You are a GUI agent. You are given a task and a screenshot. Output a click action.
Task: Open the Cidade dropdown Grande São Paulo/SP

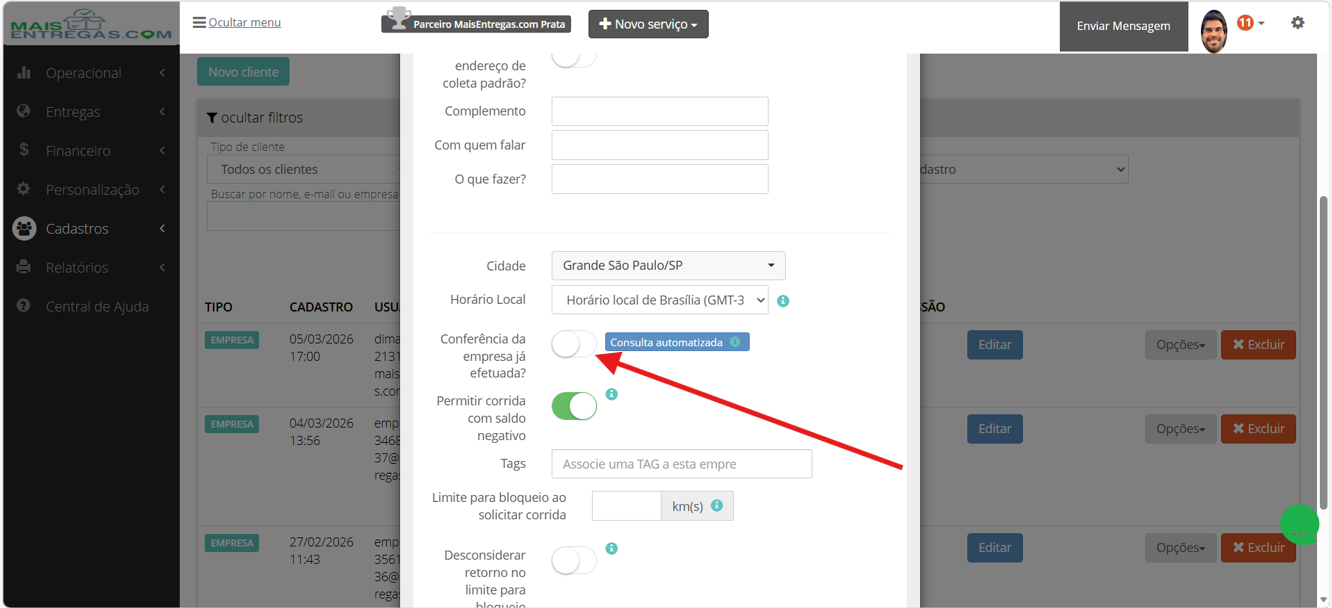coord(668,265)
